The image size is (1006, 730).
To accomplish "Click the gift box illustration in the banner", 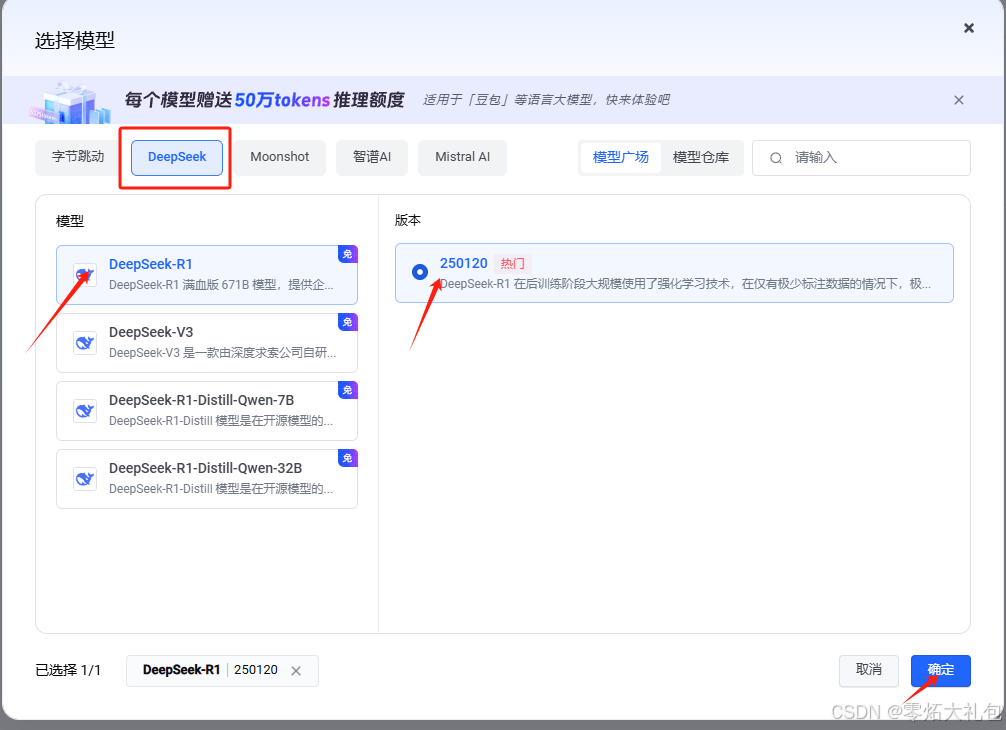I will click(x=71, y=103).
